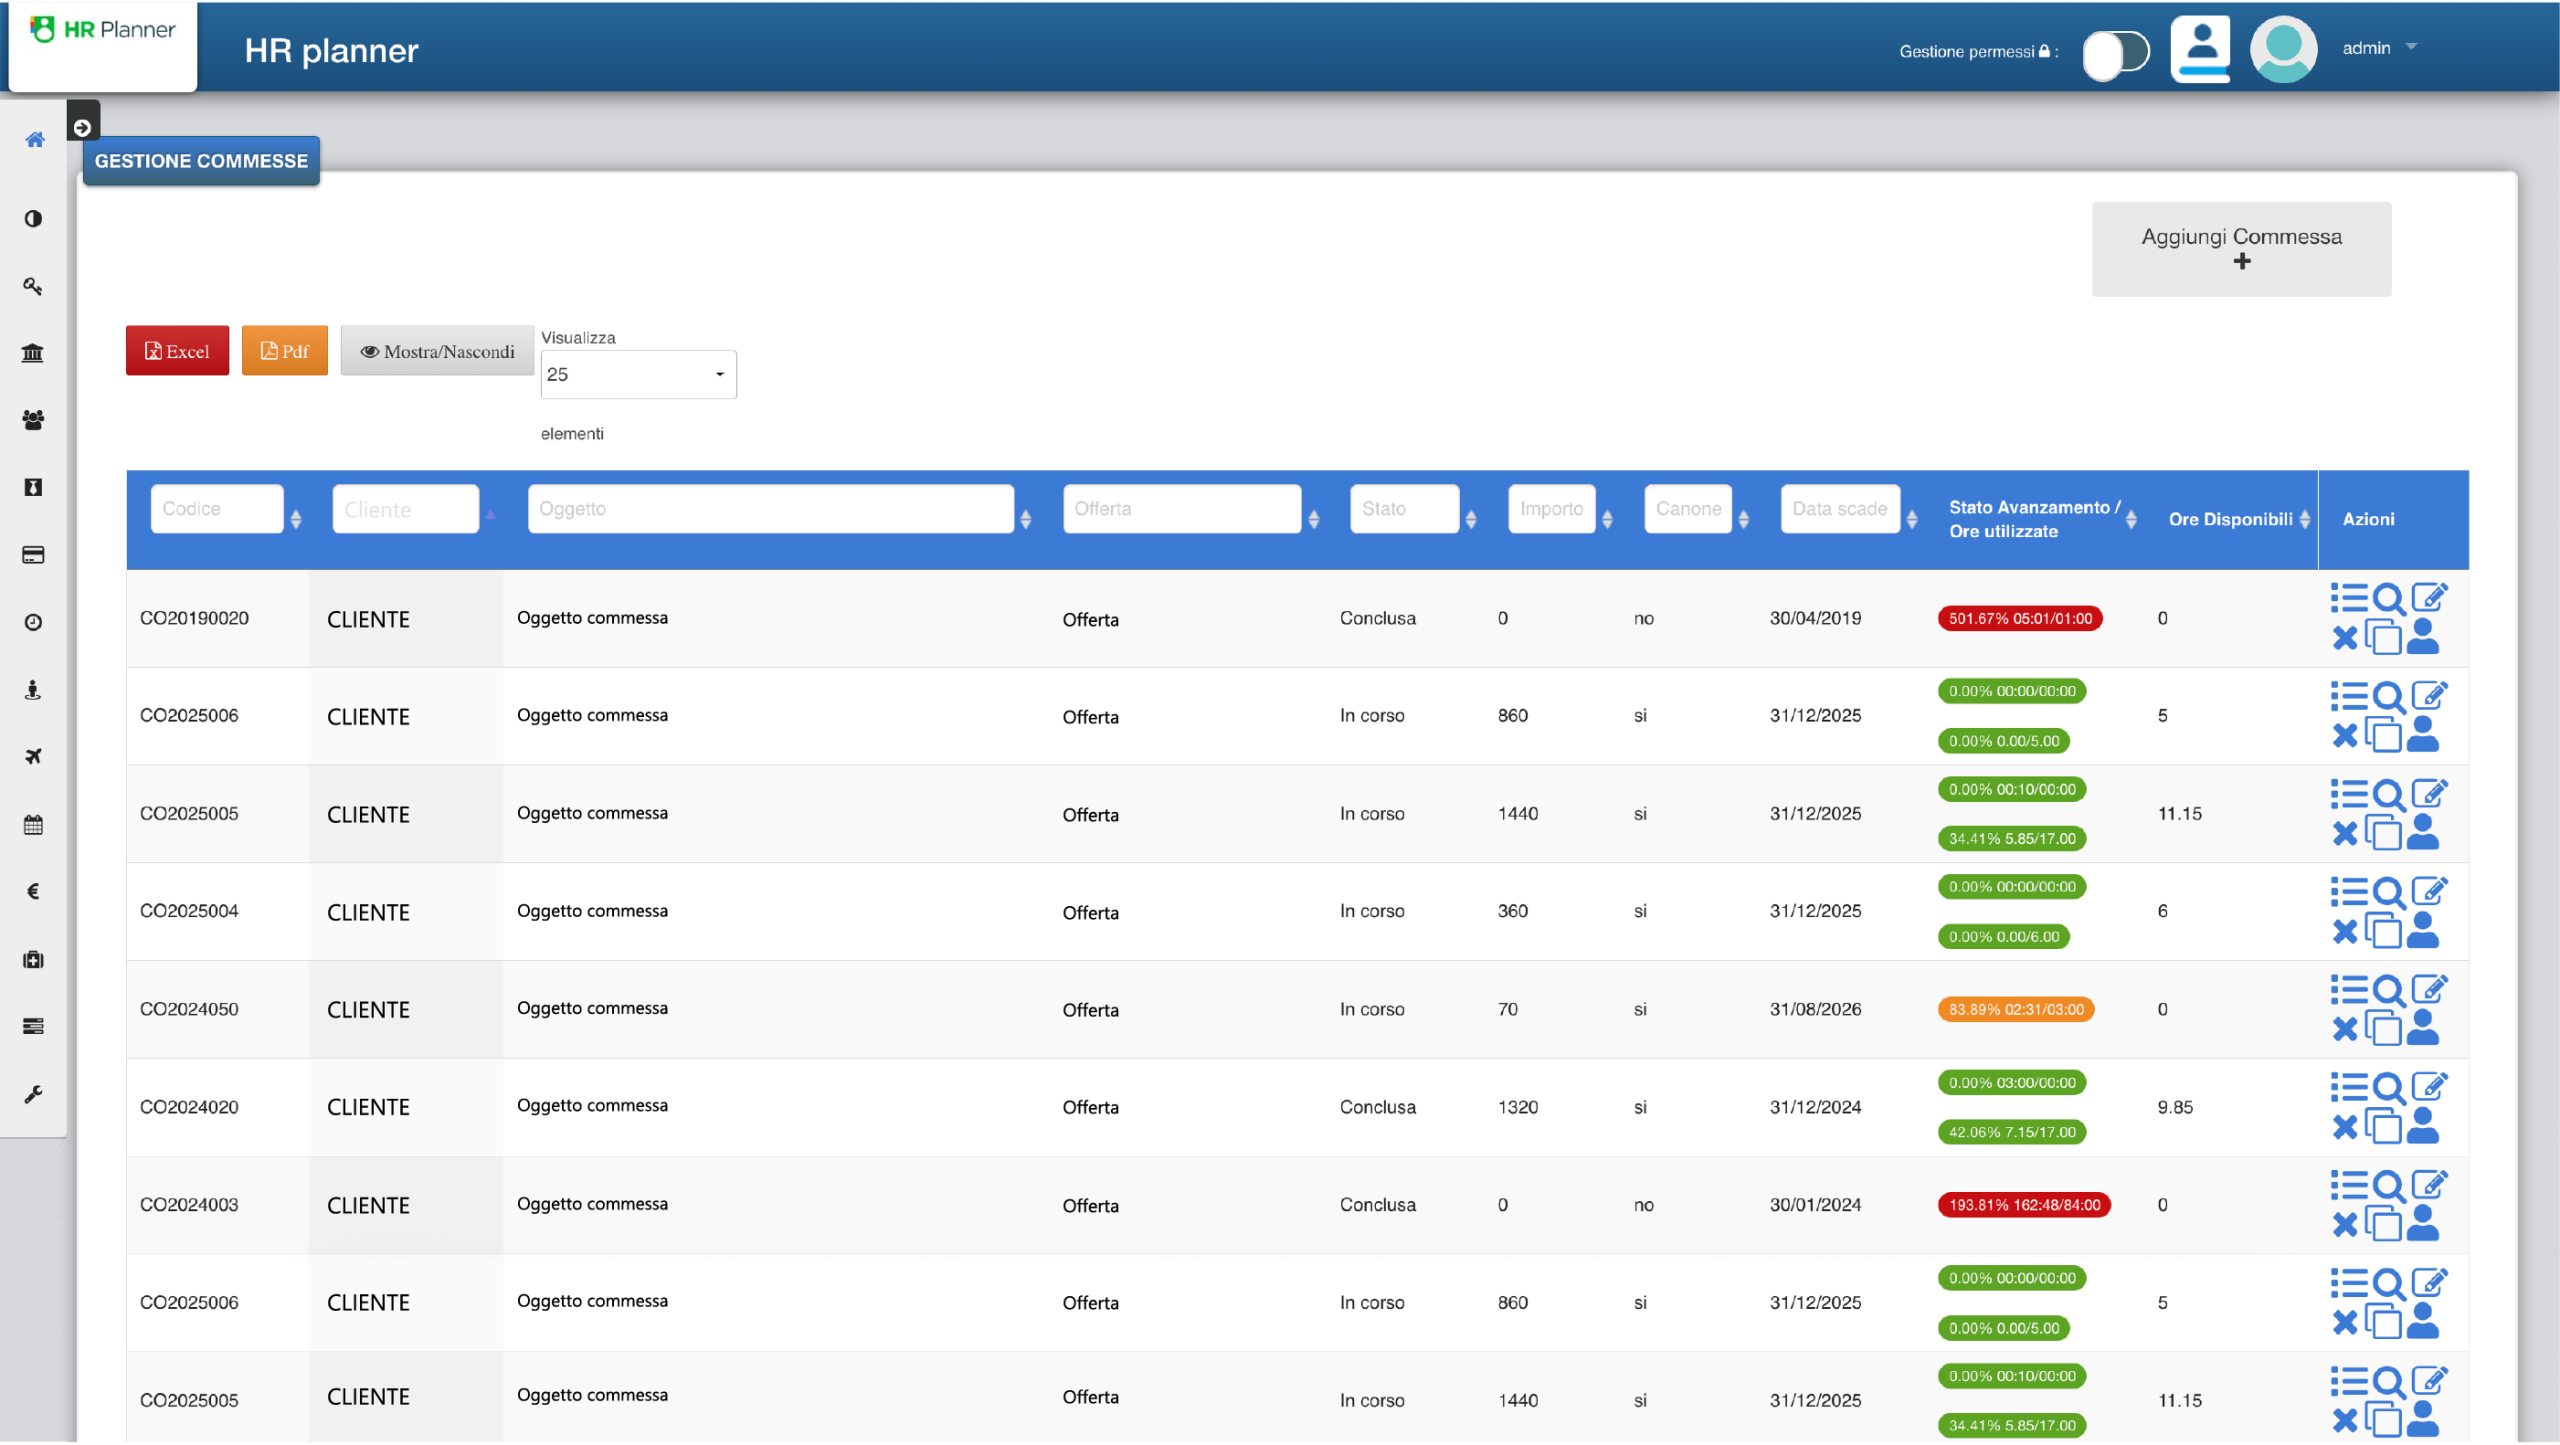2560x1445 pixels.
Task: Expand the sidebar with arrow button
Action: pyautogui.click(x=83, y=127)
